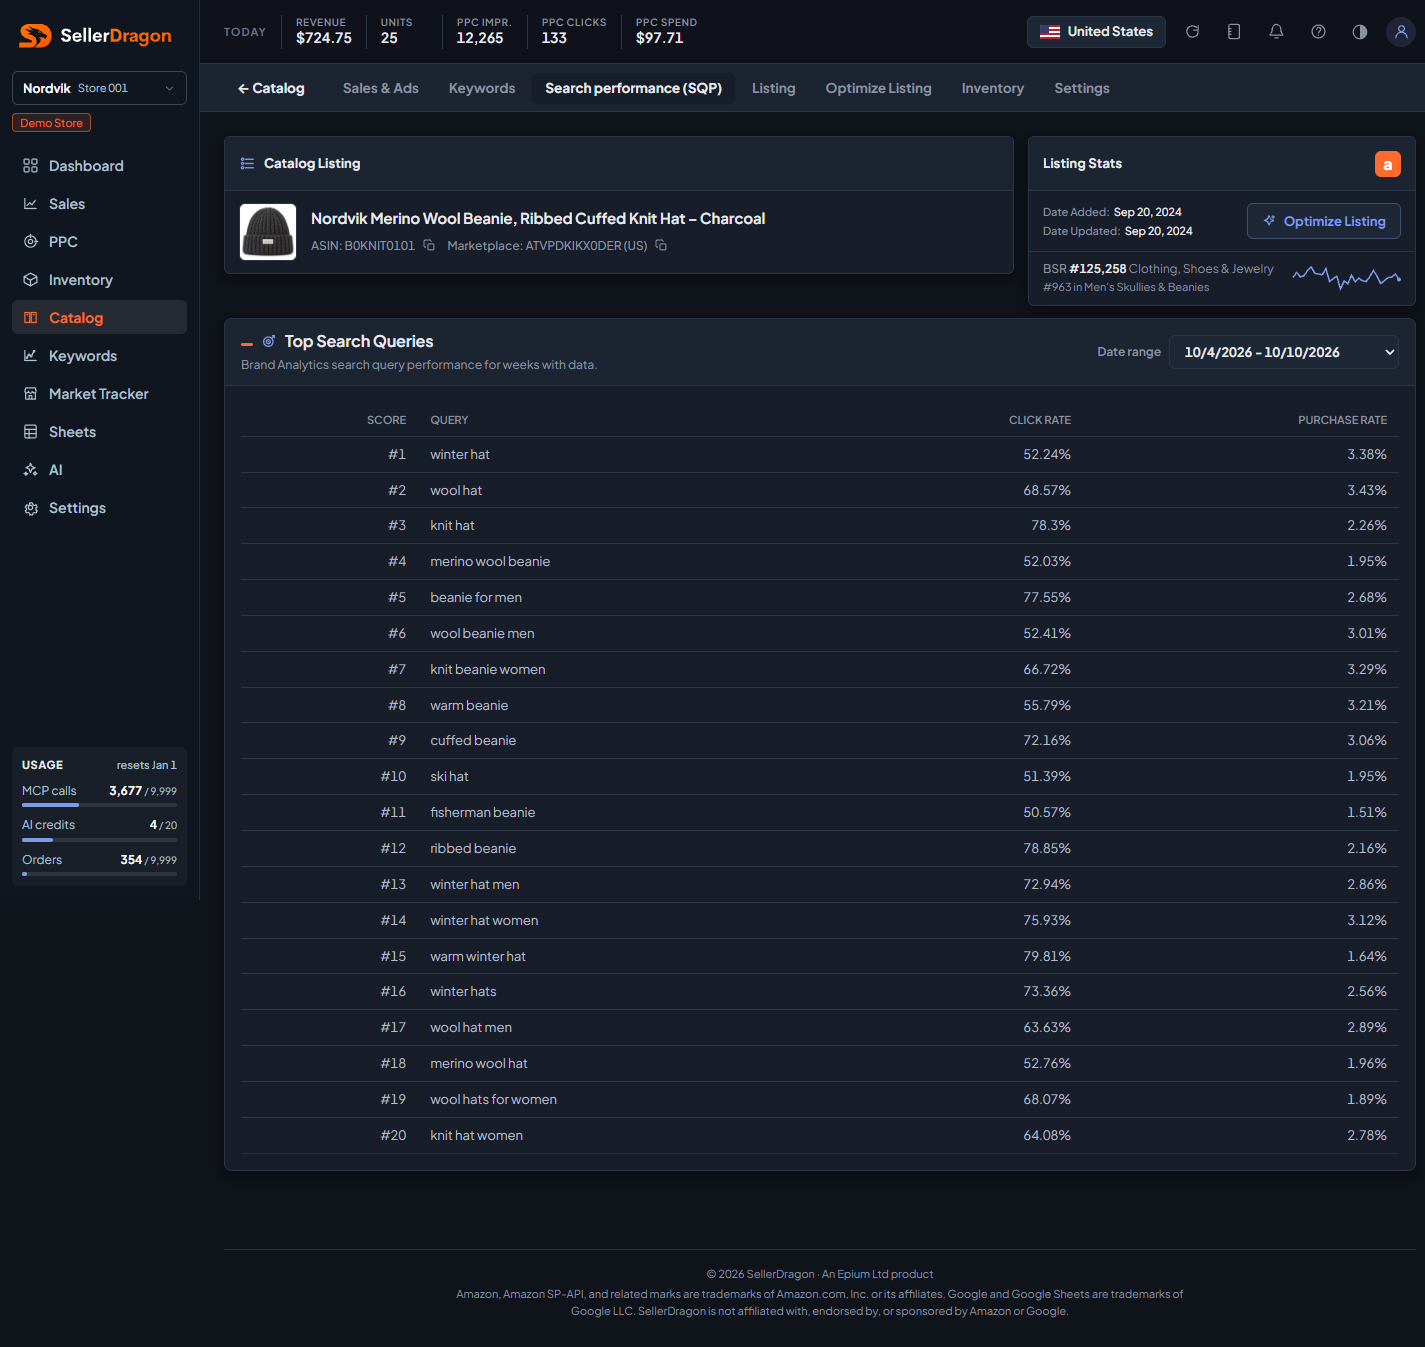Open the notifications bell
1425x1347 pixels.
1276,32
